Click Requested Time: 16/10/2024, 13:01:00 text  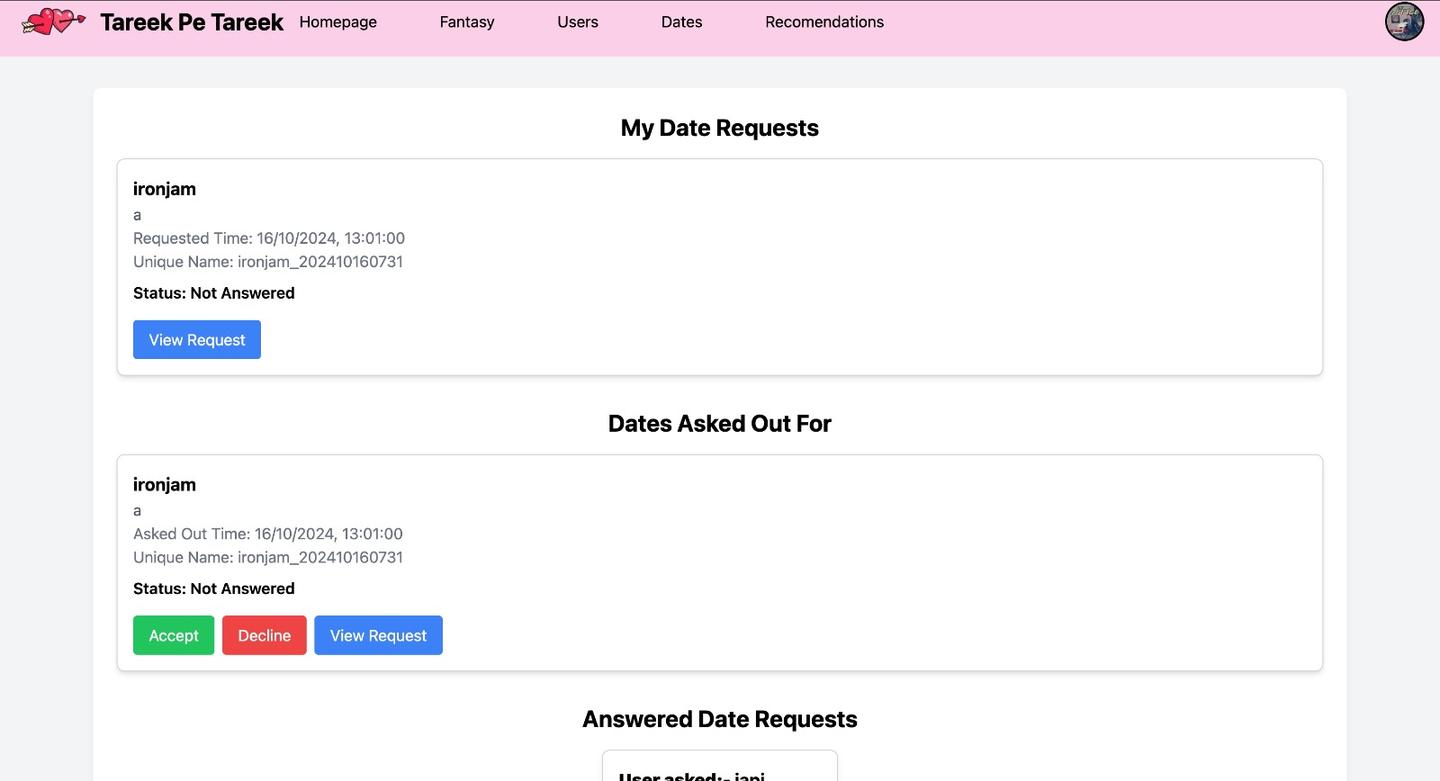269,238
